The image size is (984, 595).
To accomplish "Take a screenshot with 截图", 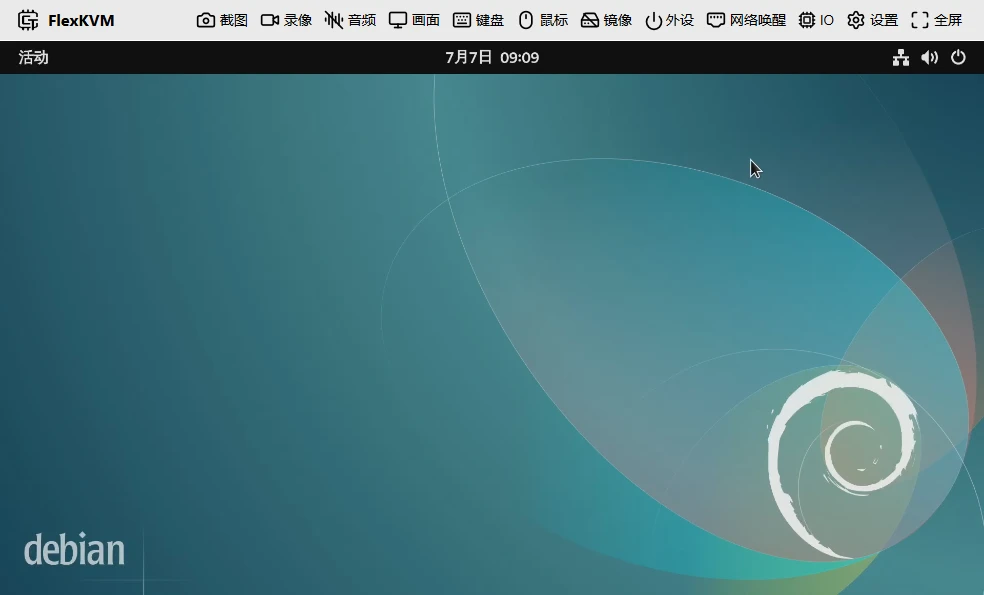I will click(222, 20).
